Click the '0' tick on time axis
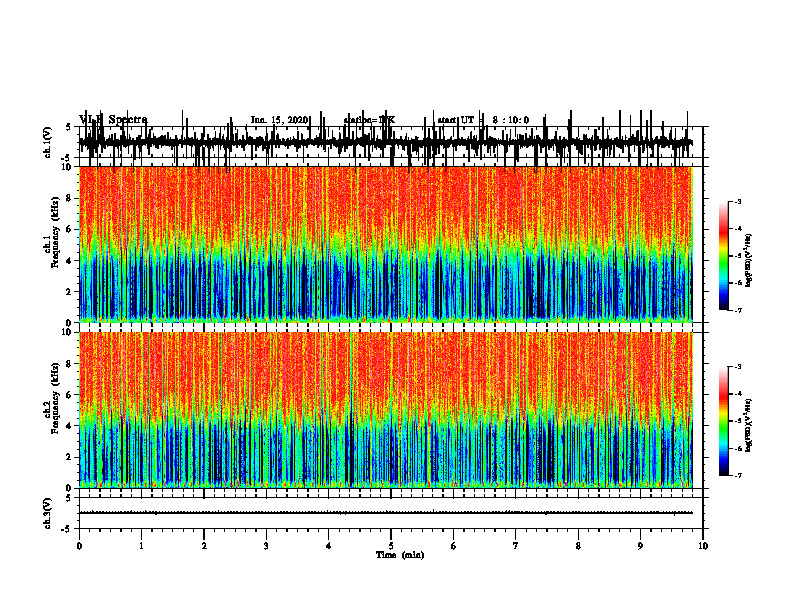The width and height of the screenshot is (792, 612). click(x=79, y=546)
